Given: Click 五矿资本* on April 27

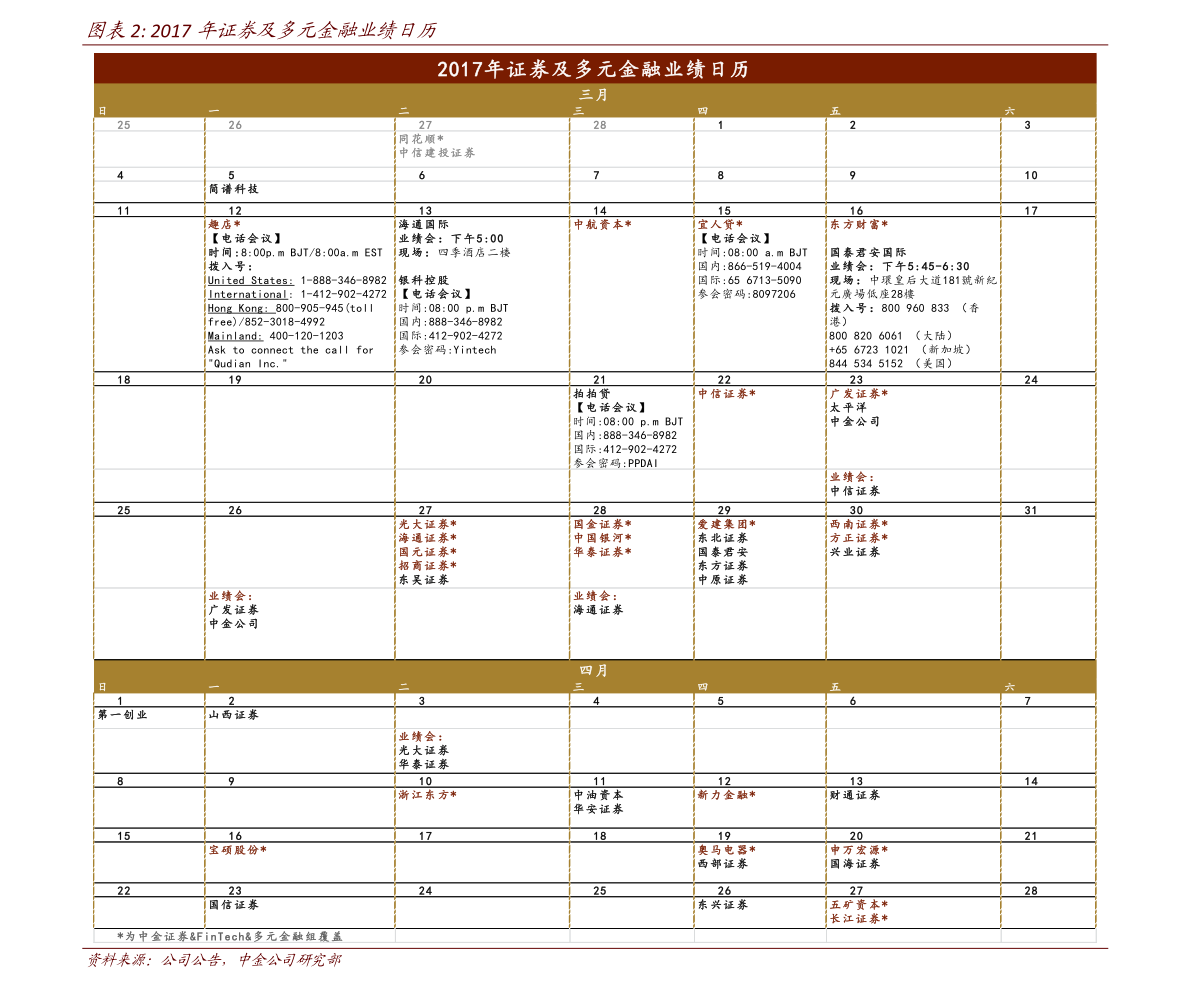Looking at the screenshot, I should point(858,905).
